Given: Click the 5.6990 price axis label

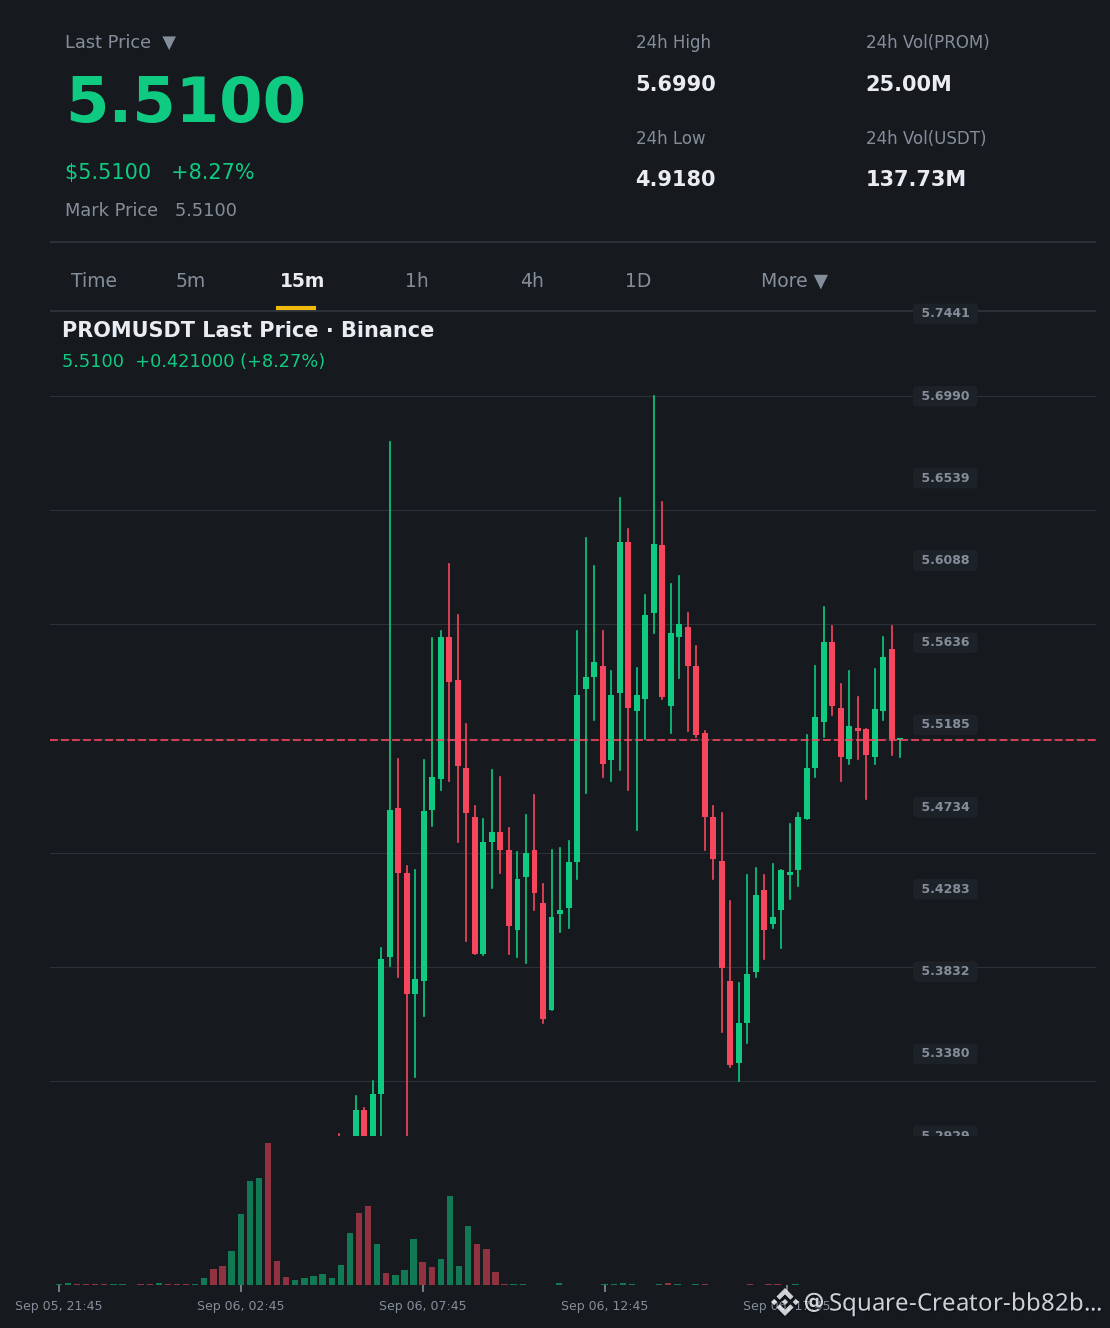Looking at the screenshot, I should [945, 396].
